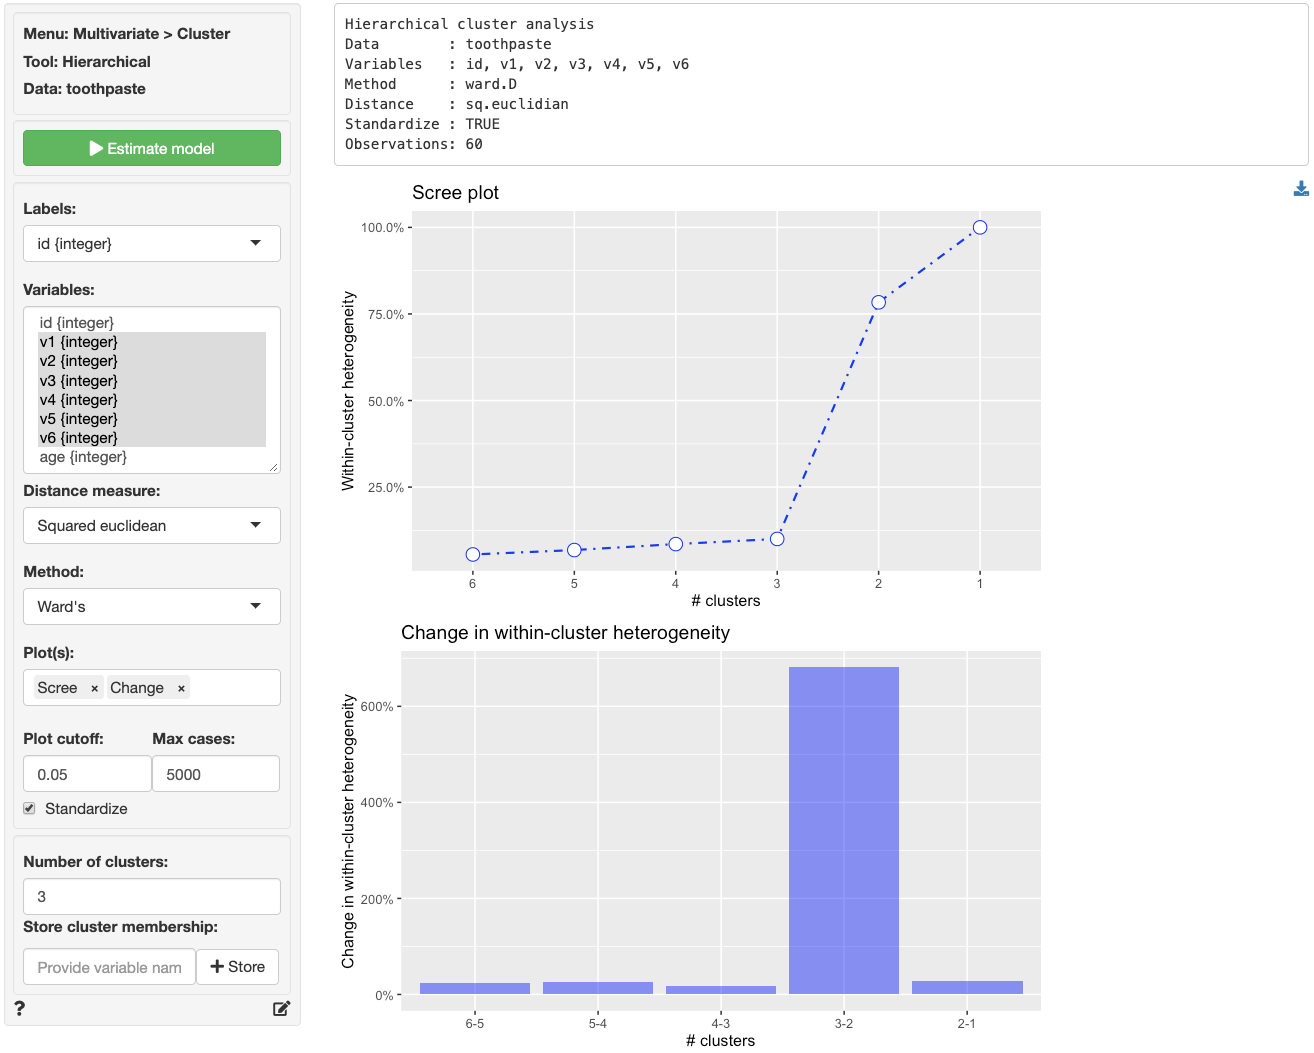Click the Store button

[238, 967]
